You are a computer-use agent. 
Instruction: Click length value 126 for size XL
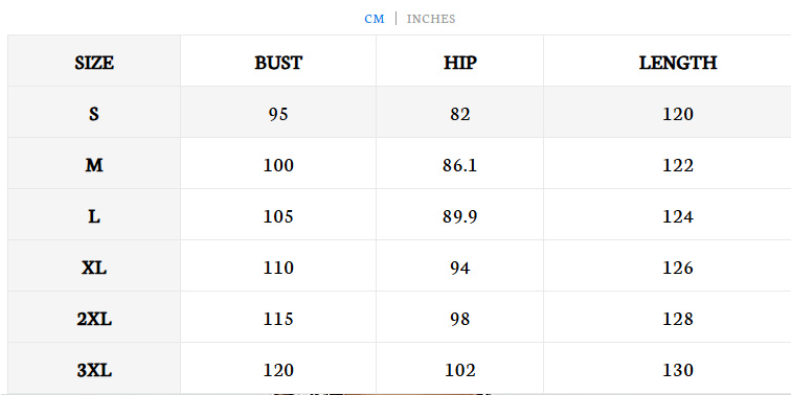point(678,268)
